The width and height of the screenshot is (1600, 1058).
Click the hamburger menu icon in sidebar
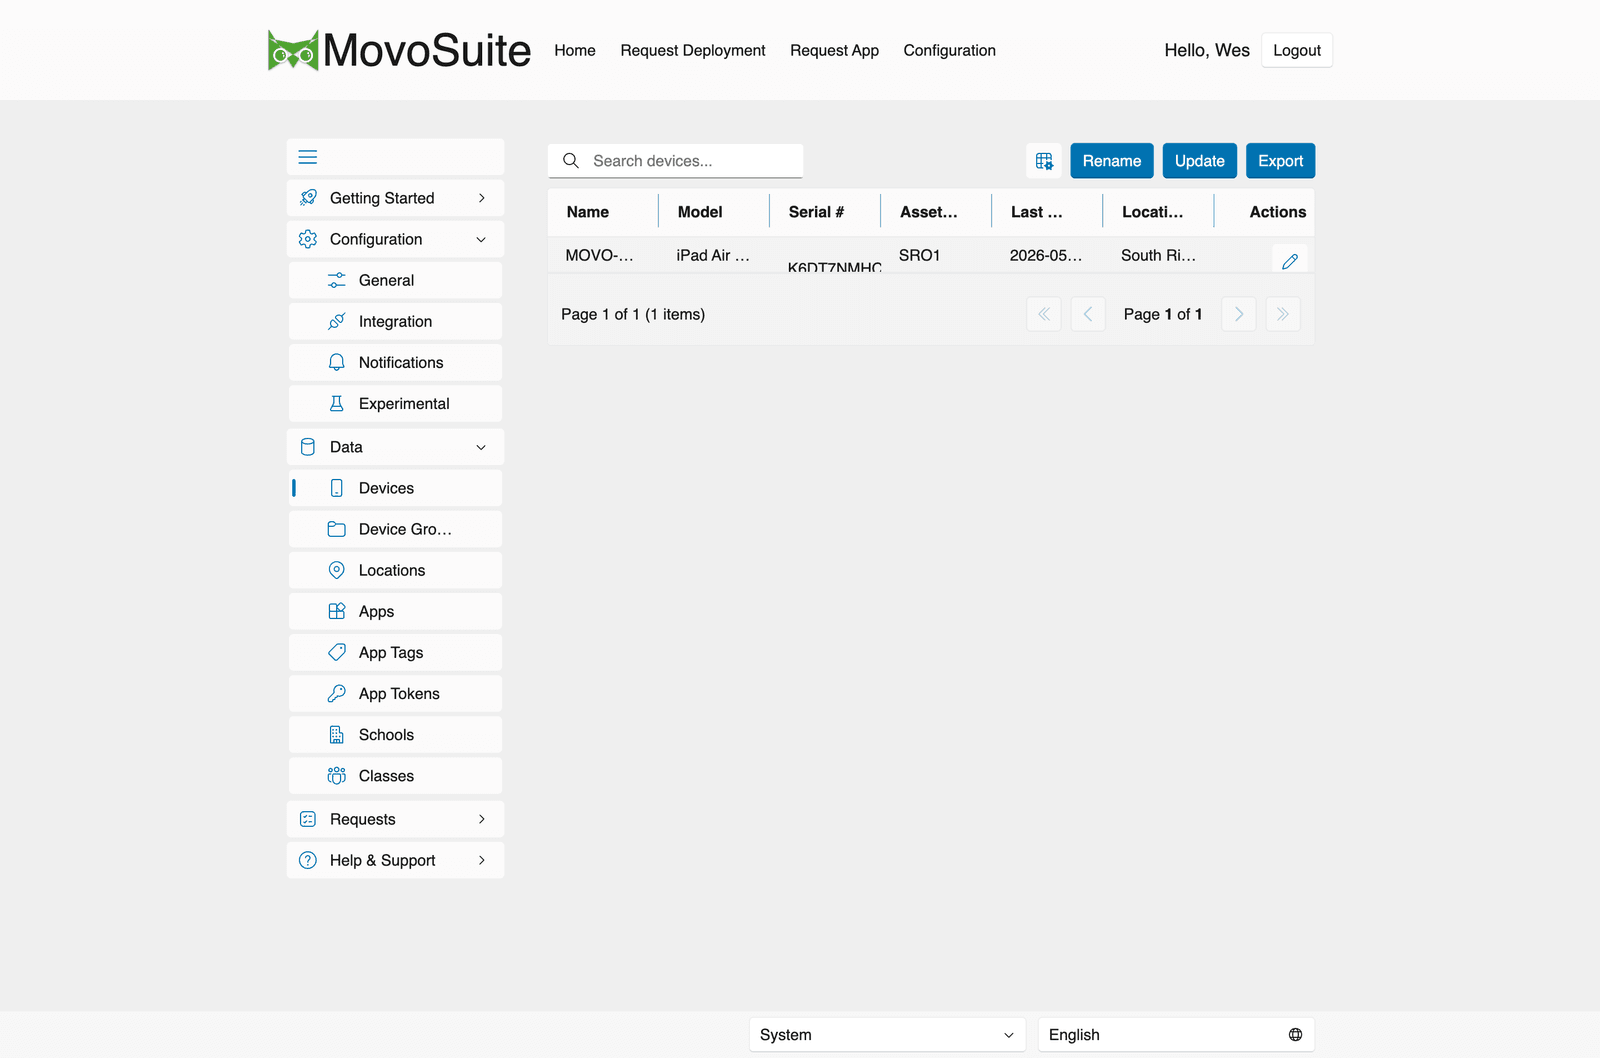pos(308,157)
